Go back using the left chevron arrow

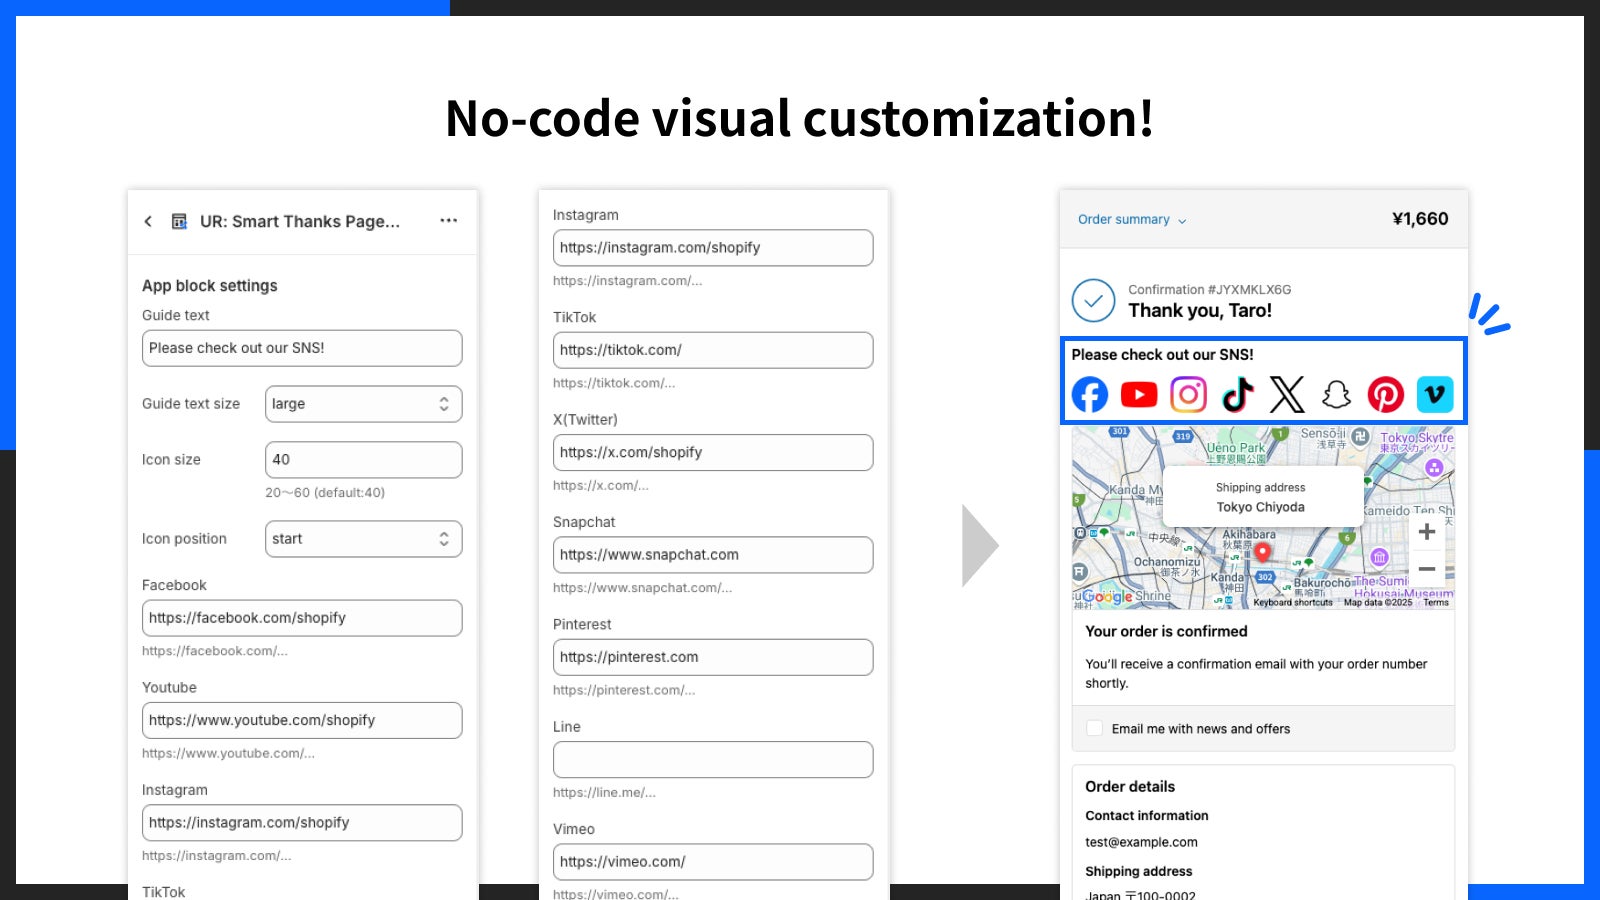(x=148, y=221)
